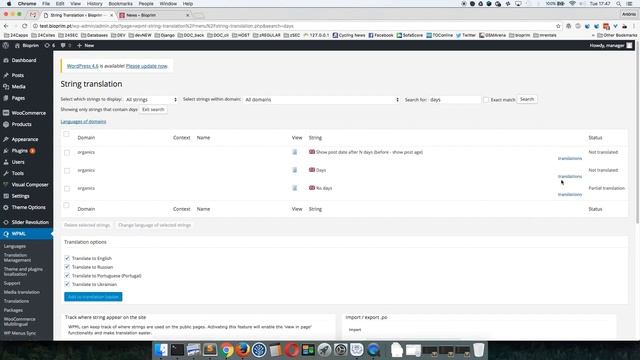Click Exit search button

point(153,109)
